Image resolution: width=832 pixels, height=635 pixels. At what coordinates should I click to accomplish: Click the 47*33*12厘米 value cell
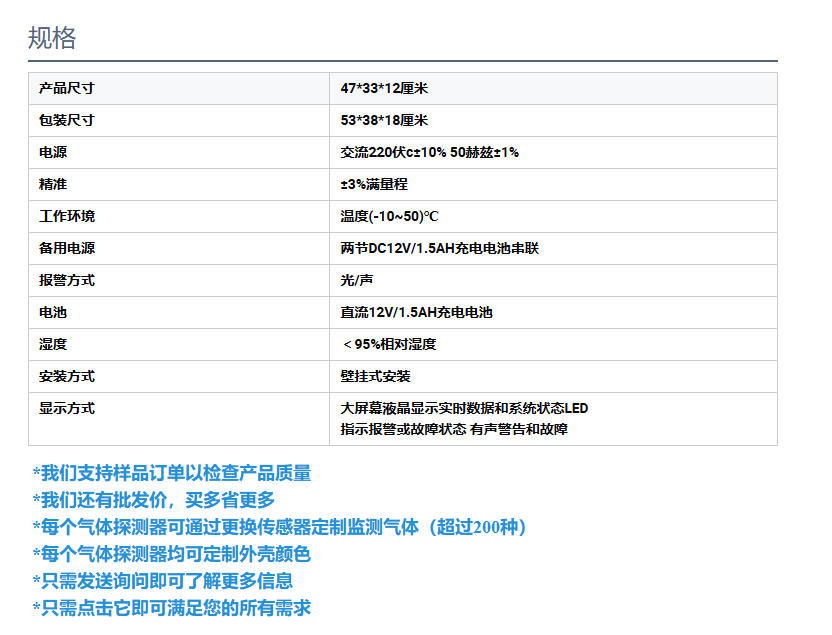(x=384, y=88)
